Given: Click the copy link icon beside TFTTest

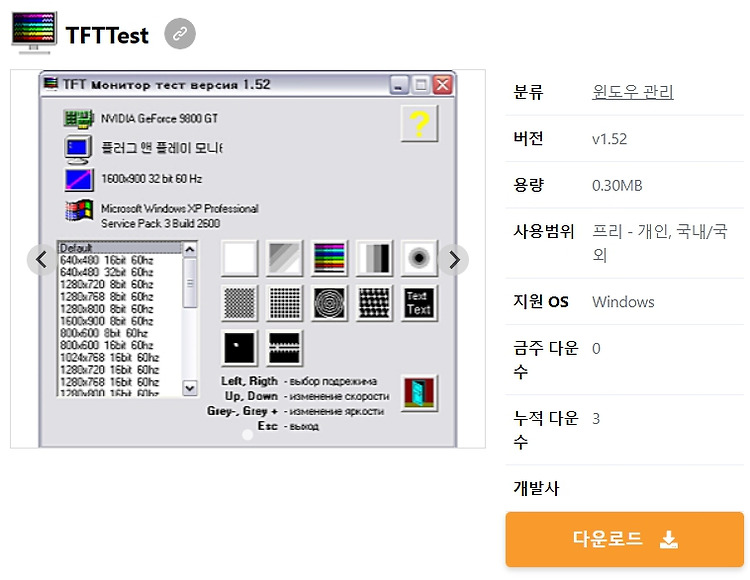Looking at the screenshot, I should [180, 34].
